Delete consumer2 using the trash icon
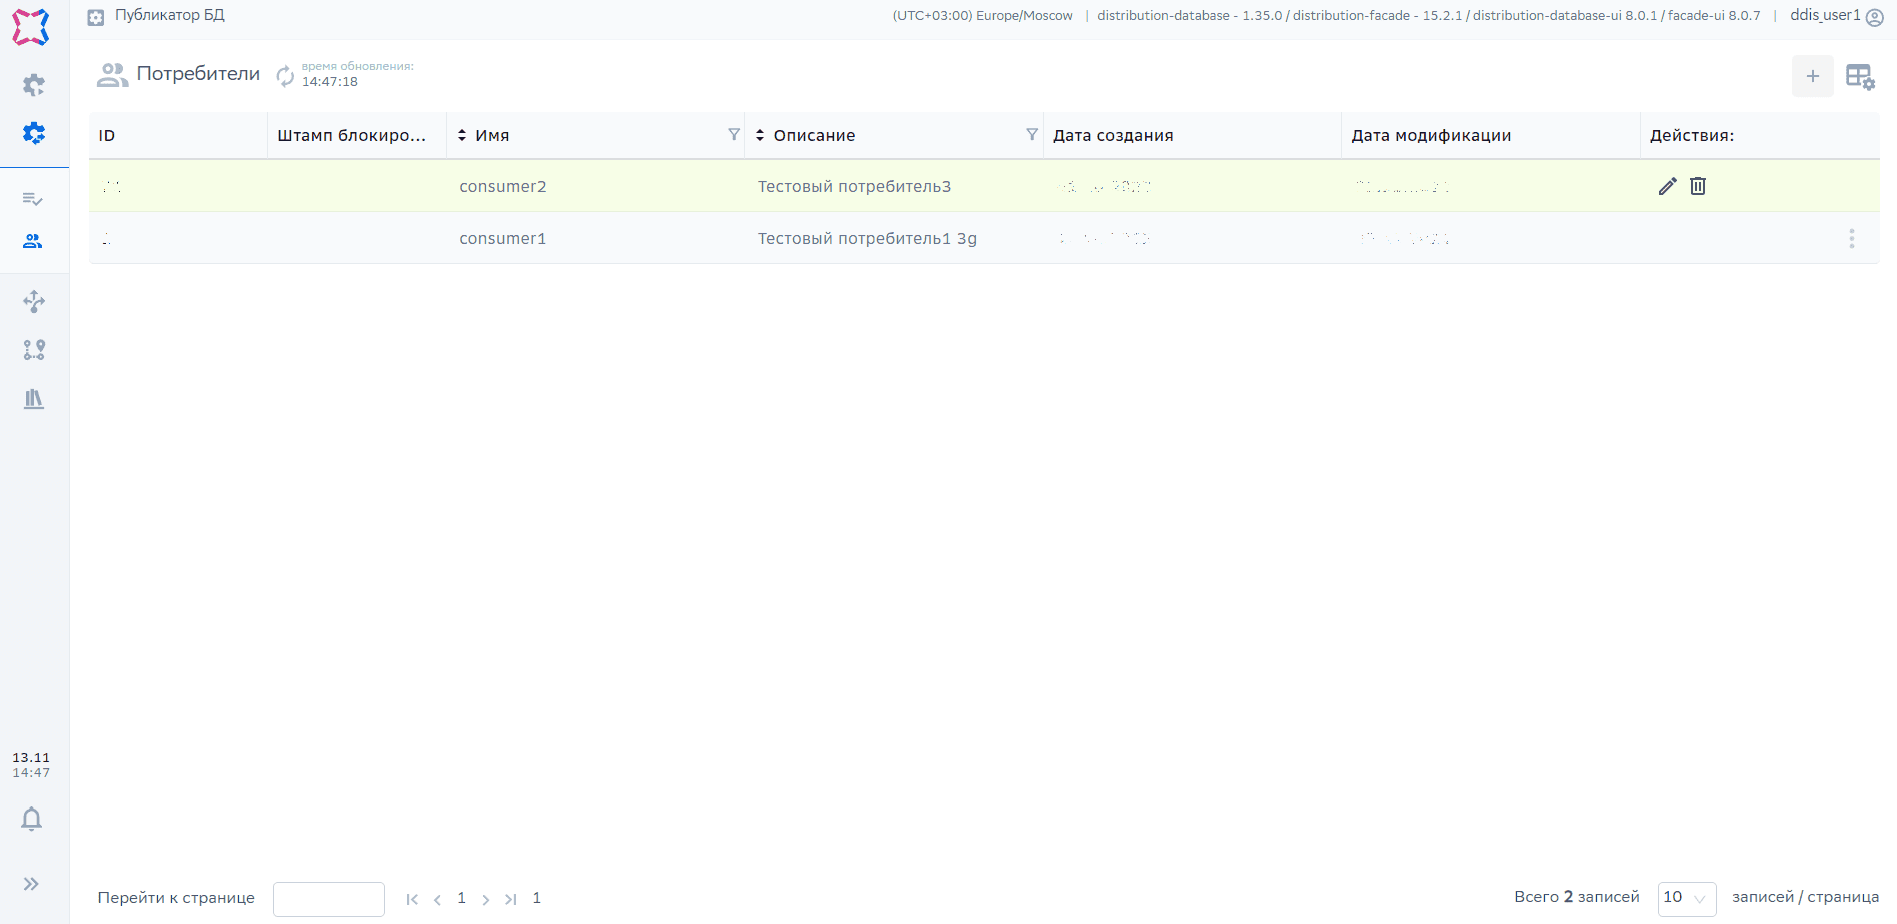 [x=1698, y=186]
